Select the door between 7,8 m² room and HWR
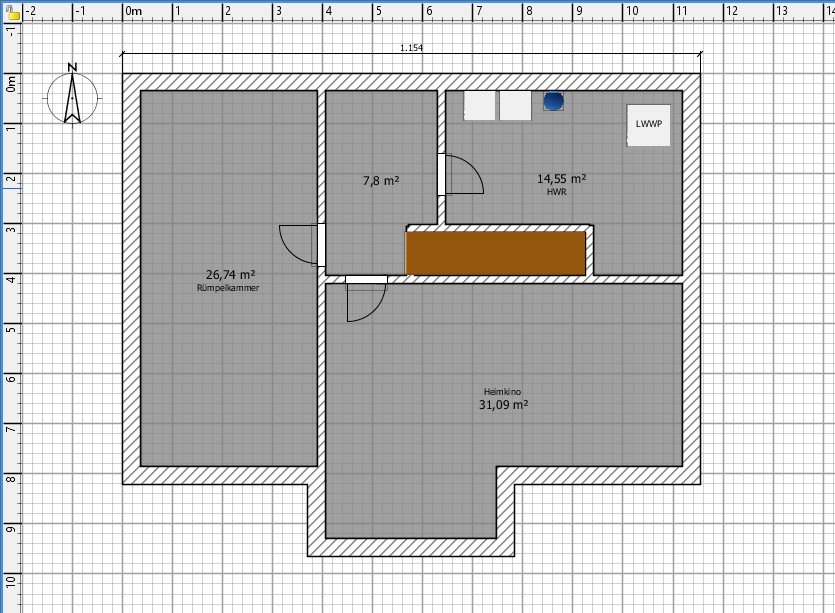This screenshot has width=835, height=613. tap(460, 175)
